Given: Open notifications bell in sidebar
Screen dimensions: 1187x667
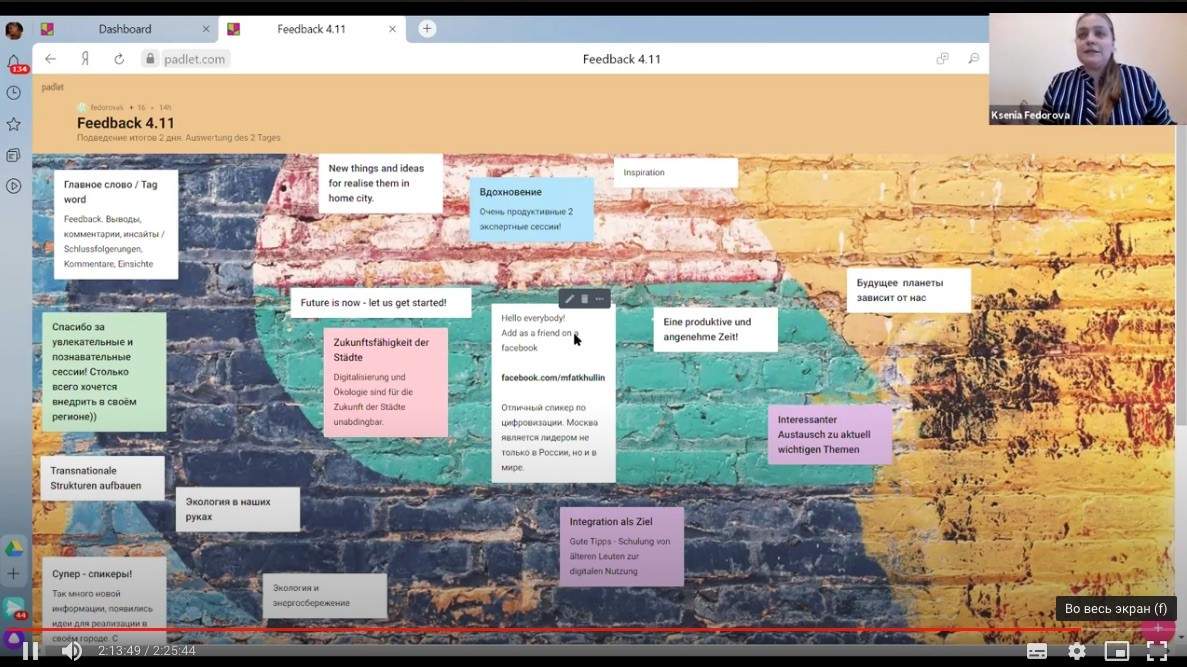Looking at the screenshot, I should (x=14, y=62).
